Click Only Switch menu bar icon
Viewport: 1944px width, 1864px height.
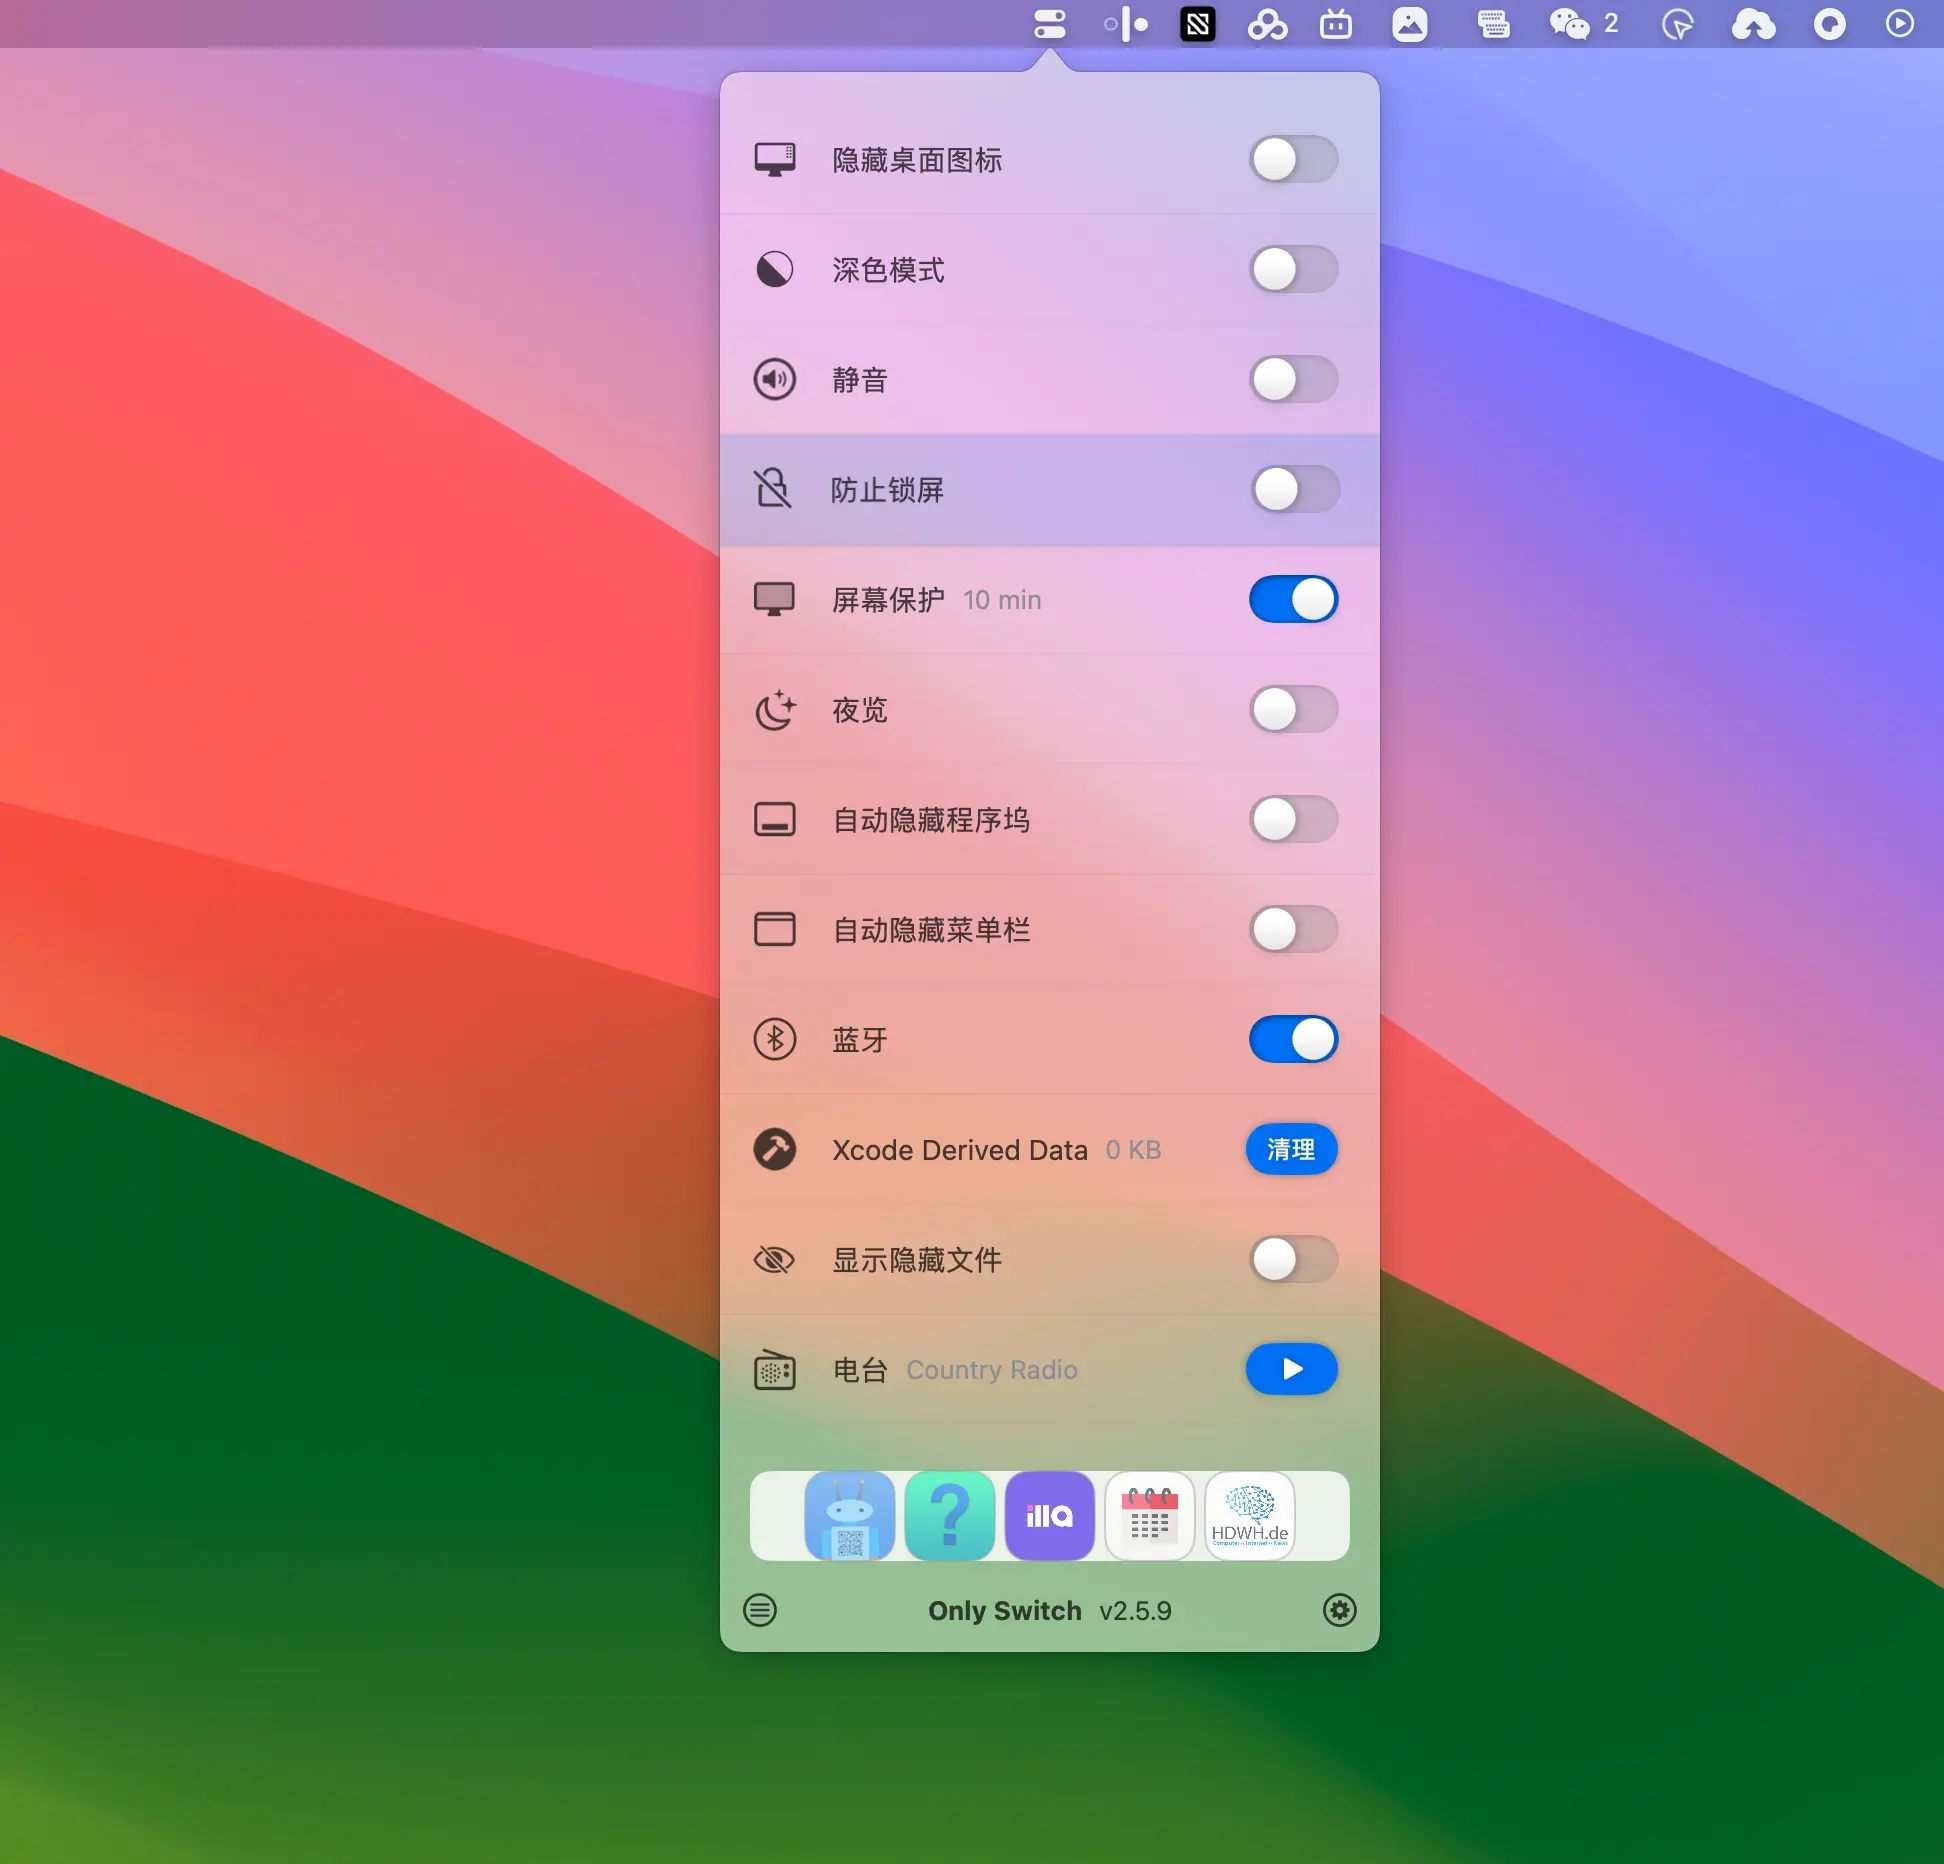pos(1049,24)
